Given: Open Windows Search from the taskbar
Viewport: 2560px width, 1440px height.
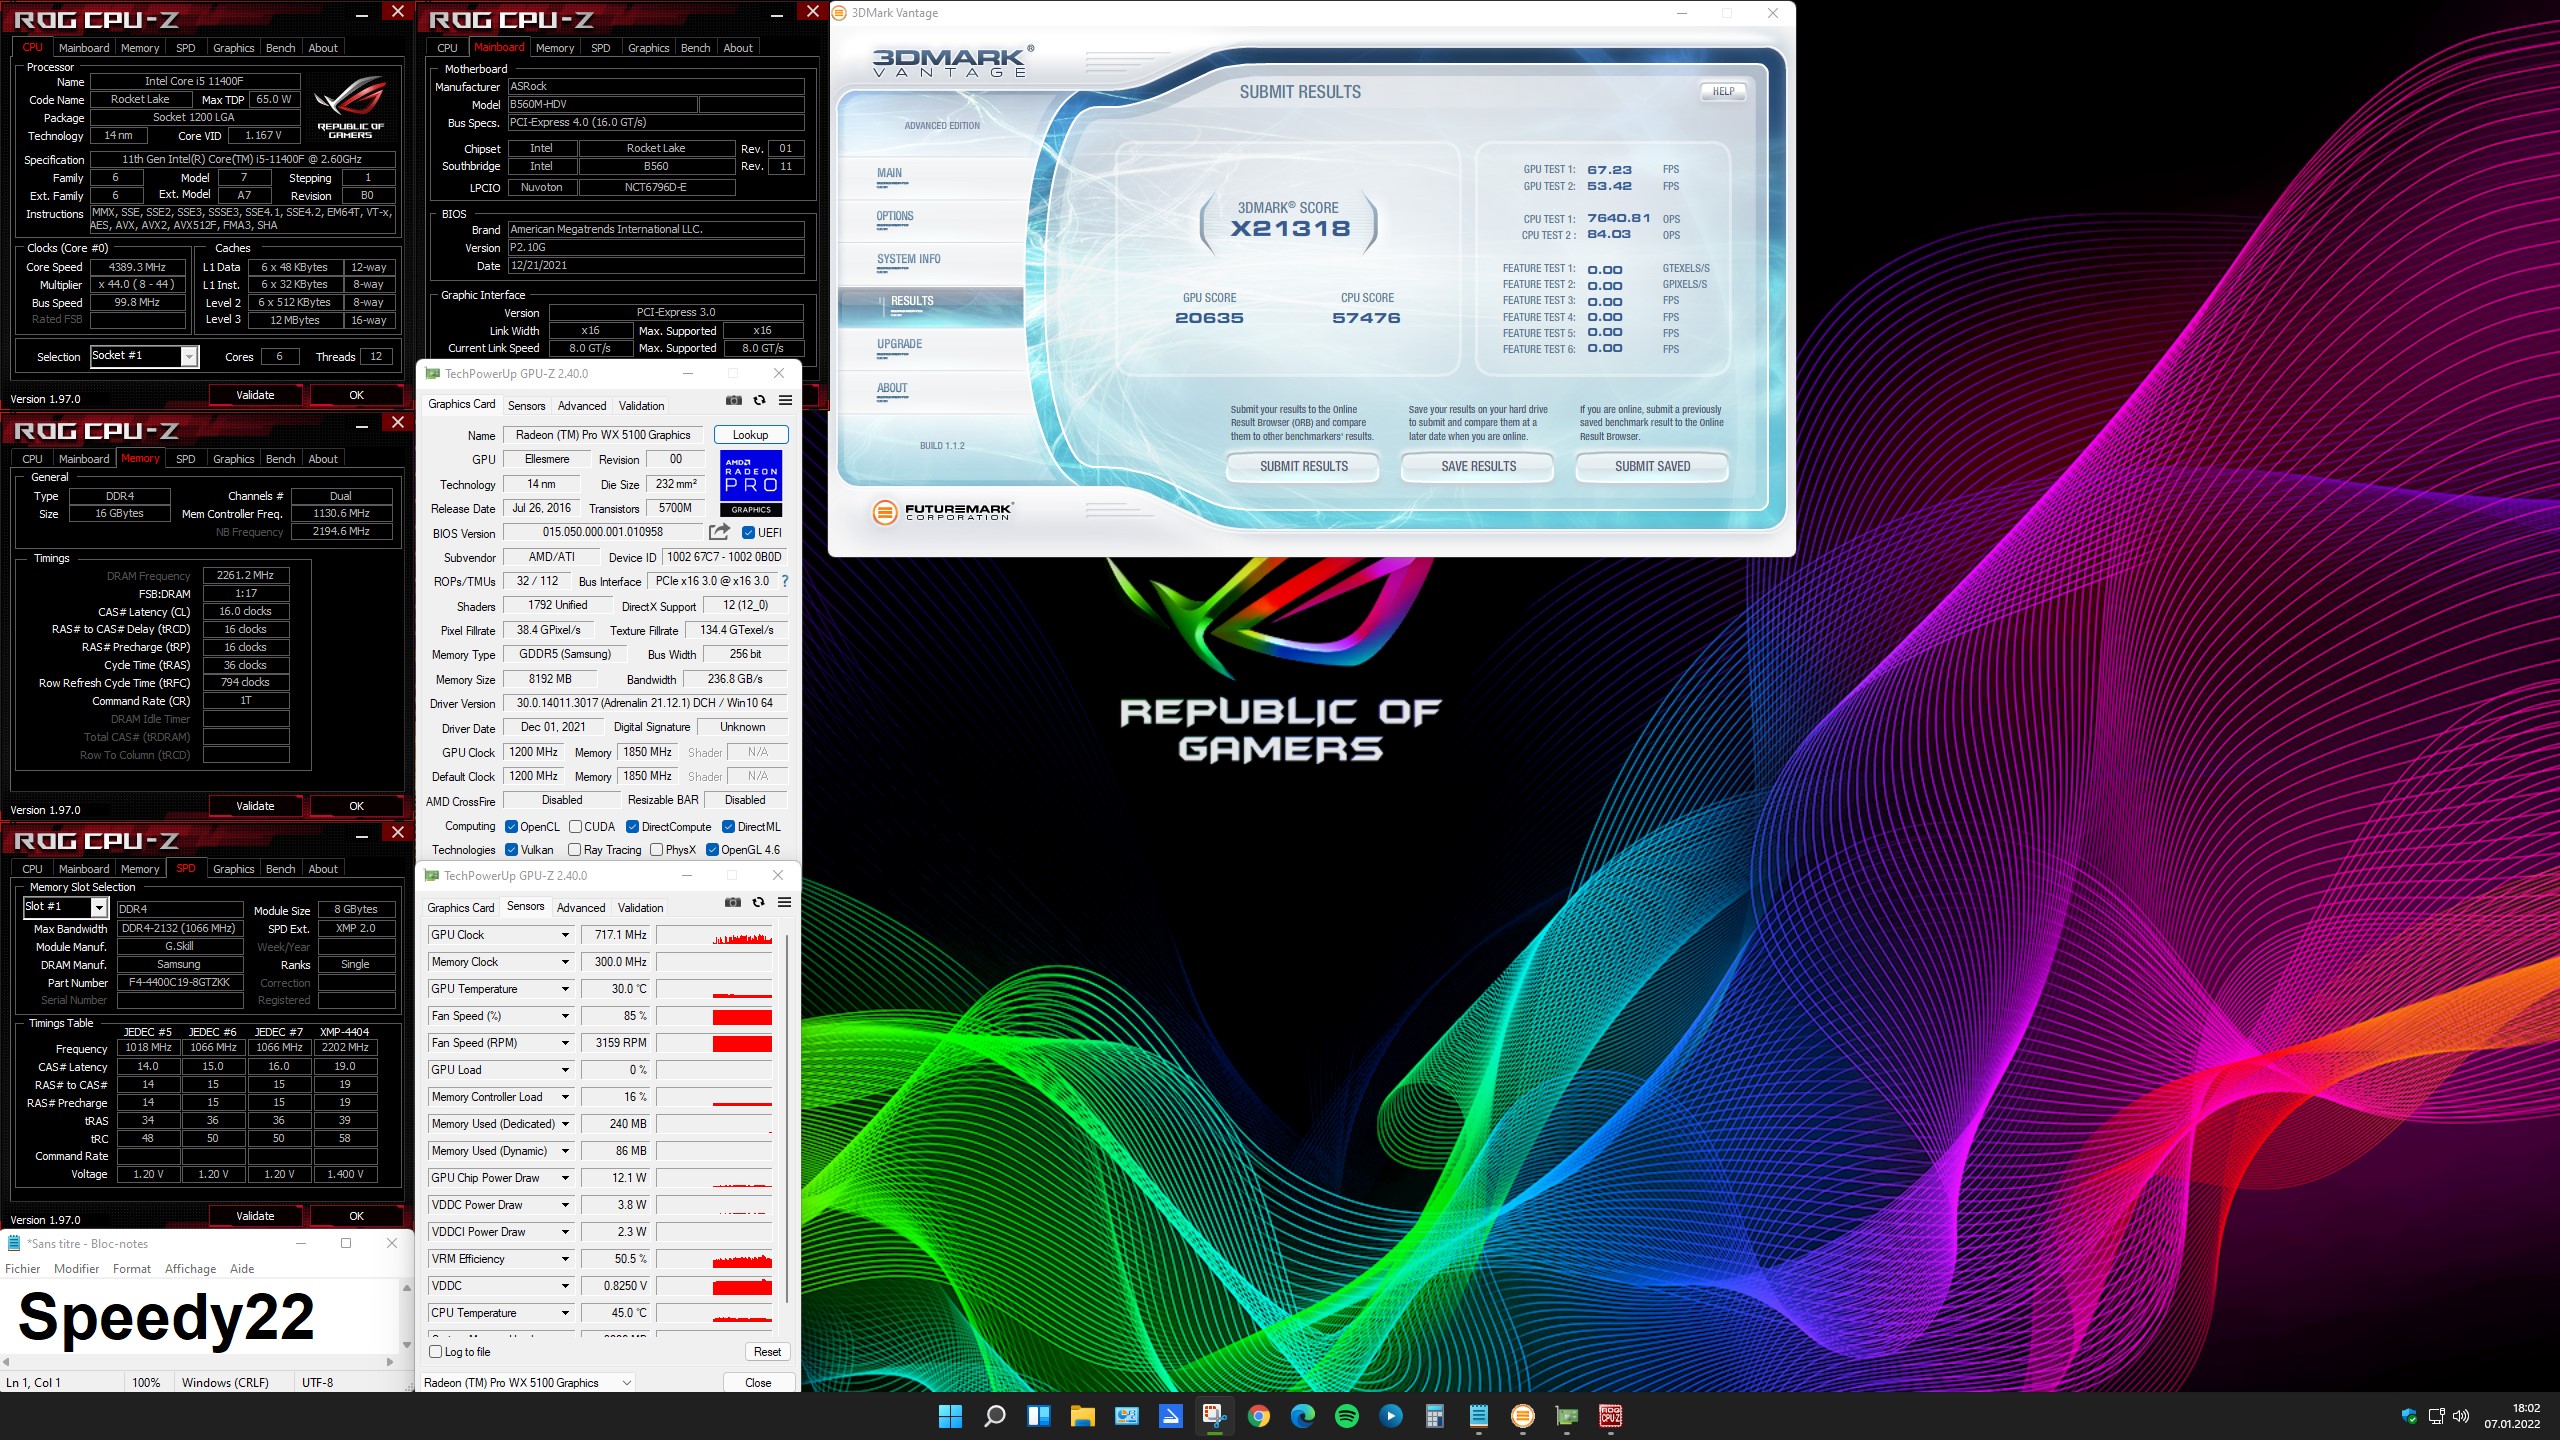Looking at the screenshot, I should 994,1416.
